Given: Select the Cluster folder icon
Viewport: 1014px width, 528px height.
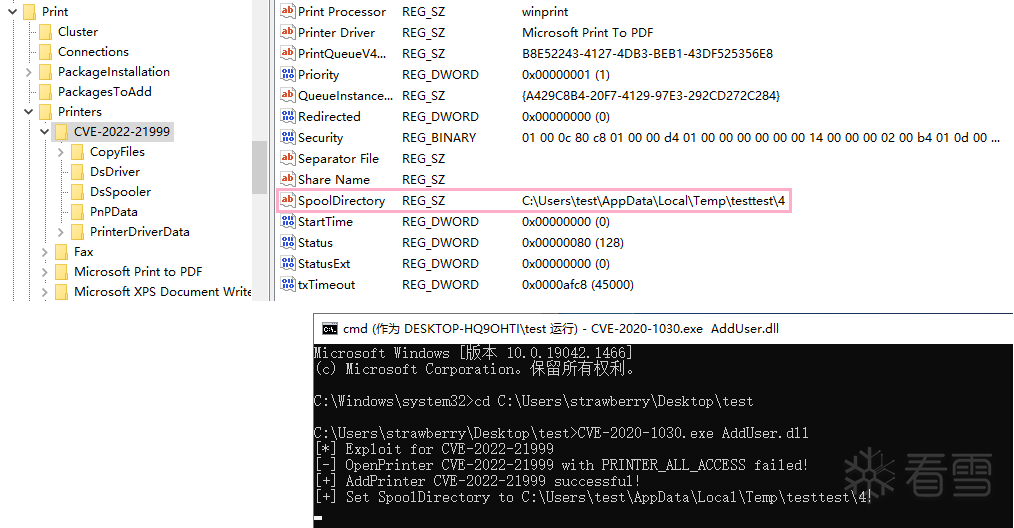Looking at the screenshot, I should 45,32.
